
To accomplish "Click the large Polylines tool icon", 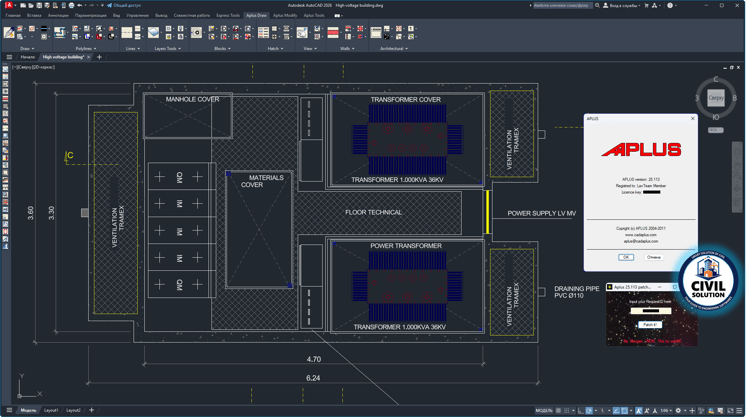I will (x=60, y=32).
